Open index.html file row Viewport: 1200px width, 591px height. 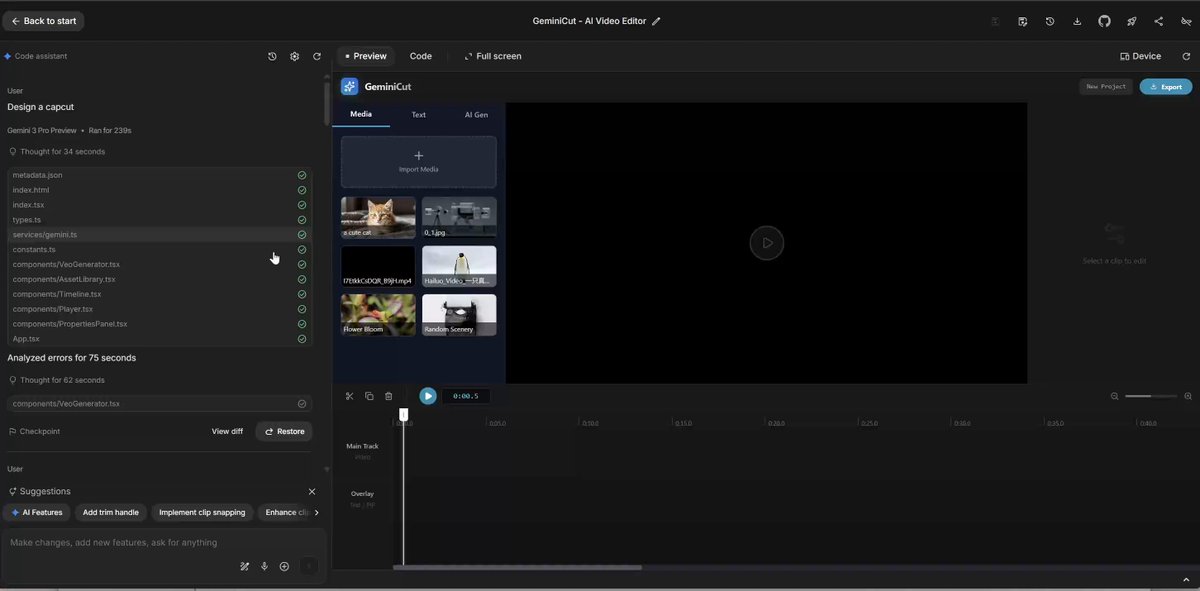coord(160,190)
